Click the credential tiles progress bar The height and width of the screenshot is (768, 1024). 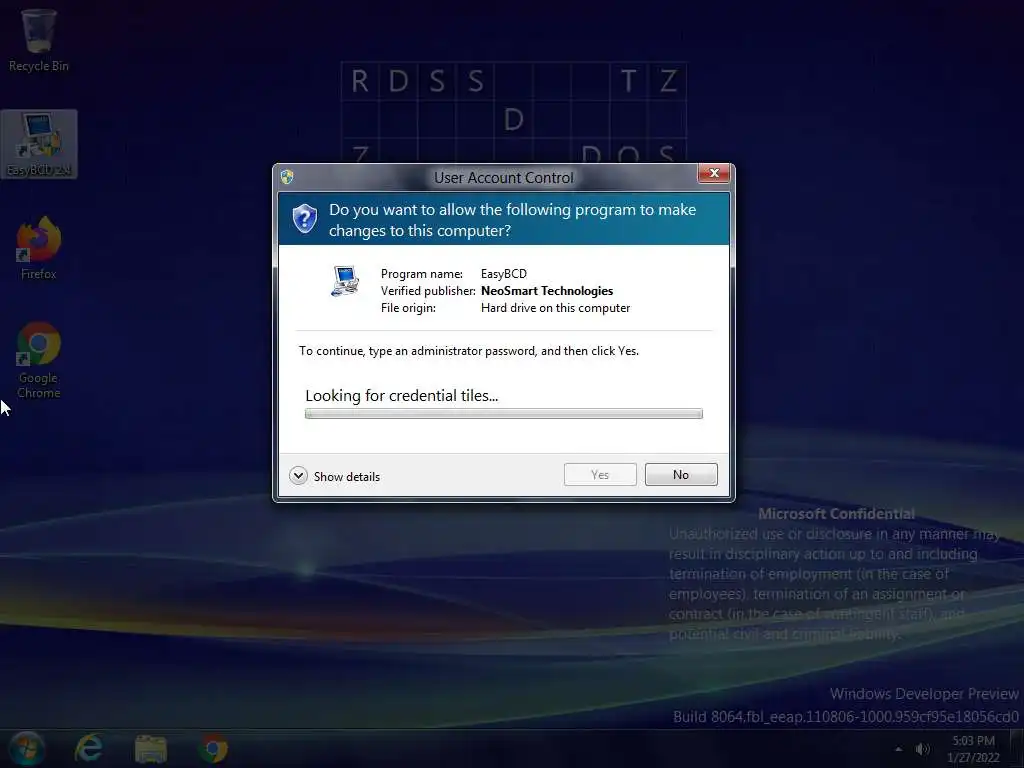point(504,413)
